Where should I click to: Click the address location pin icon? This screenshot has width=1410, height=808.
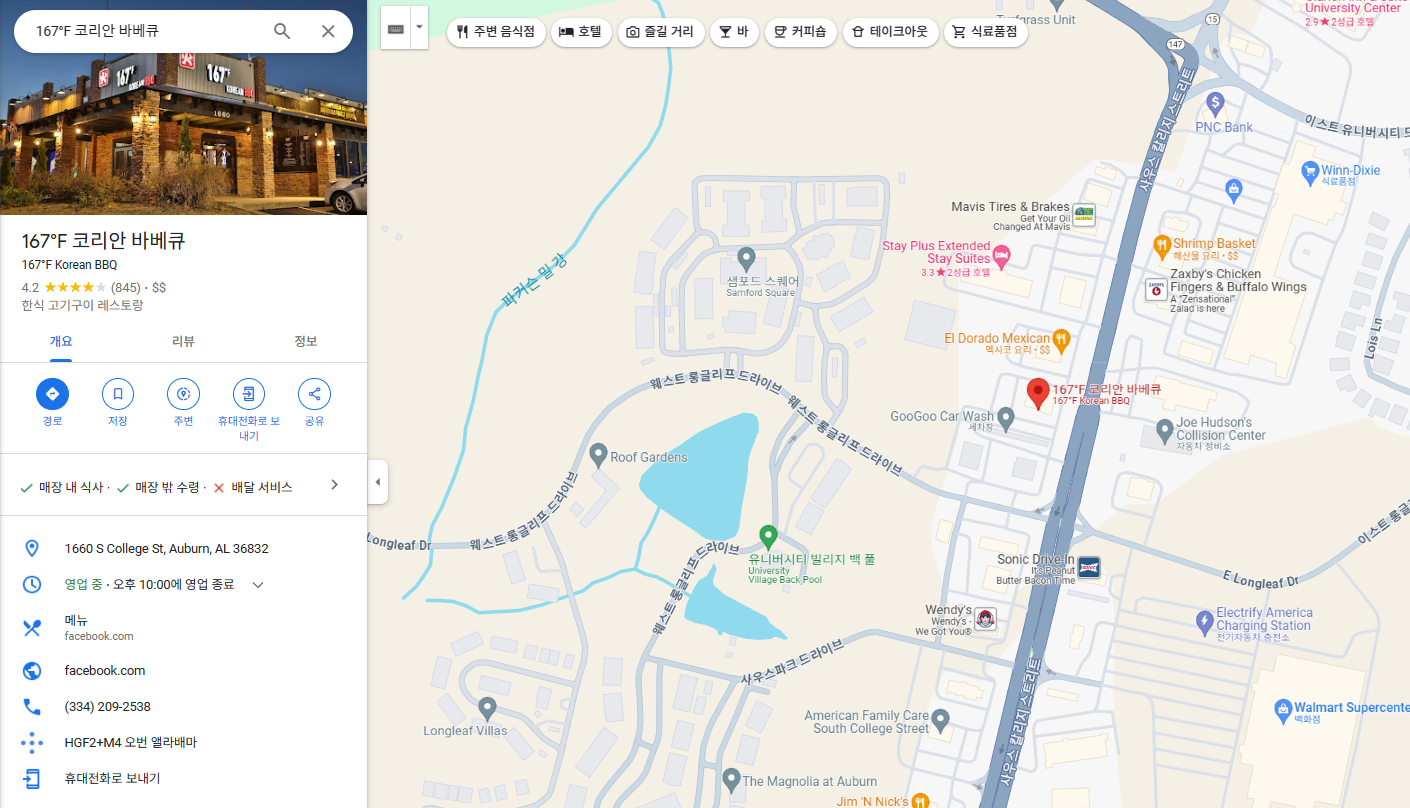[32, 549]
